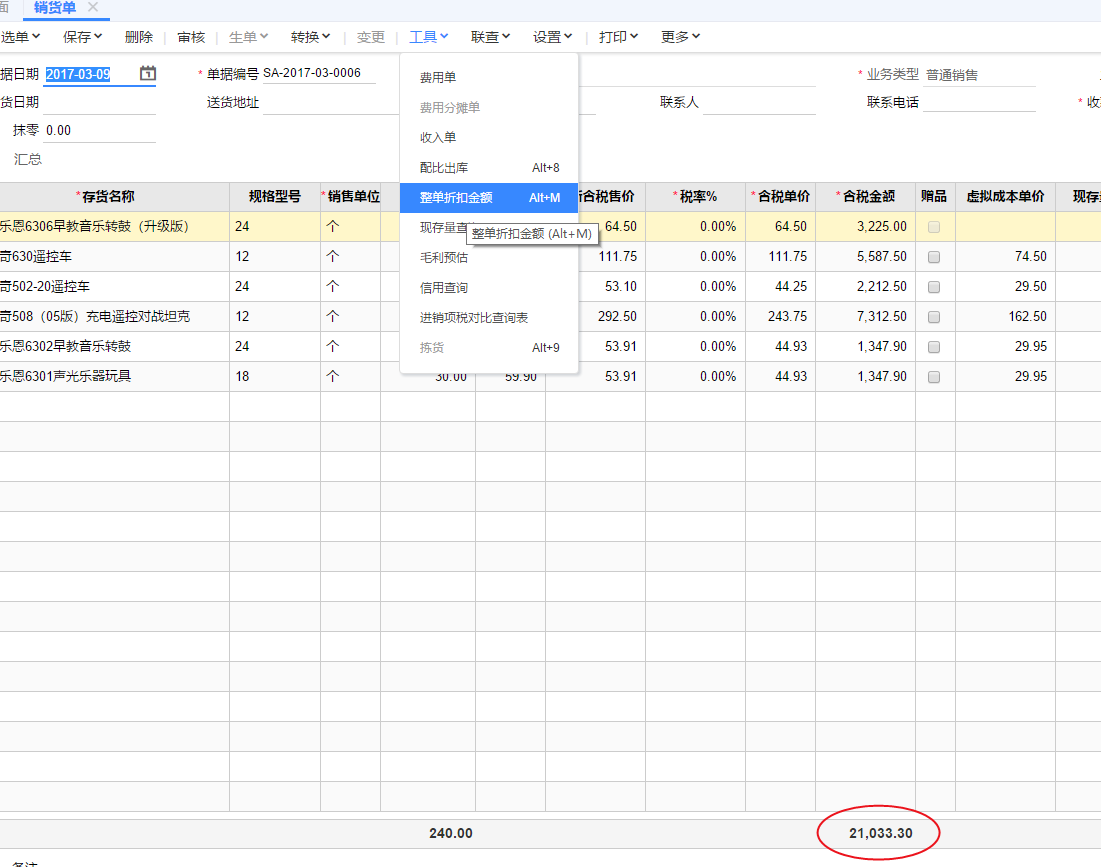Click the 单据日期 input field

pos(88,74)
